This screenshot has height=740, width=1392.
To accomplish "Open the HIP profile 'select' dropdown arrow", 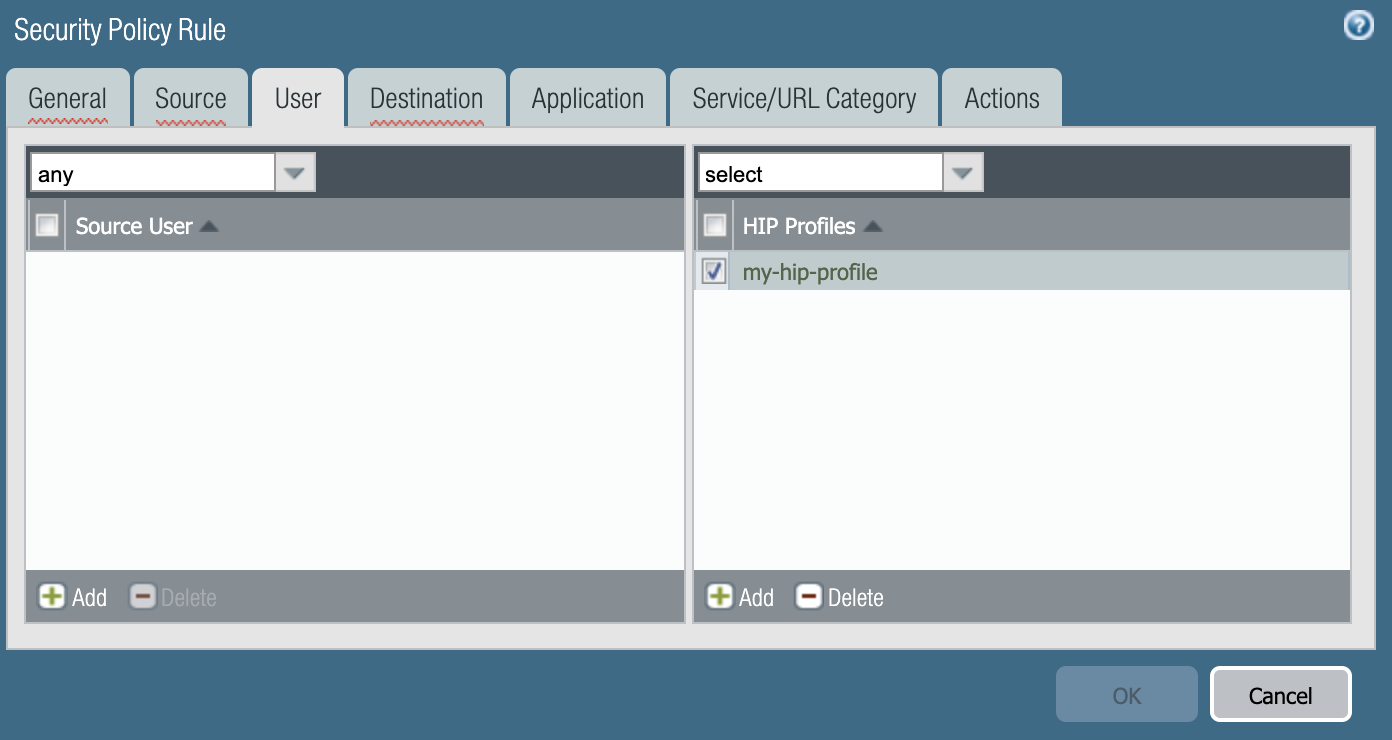I will [963, 173].
